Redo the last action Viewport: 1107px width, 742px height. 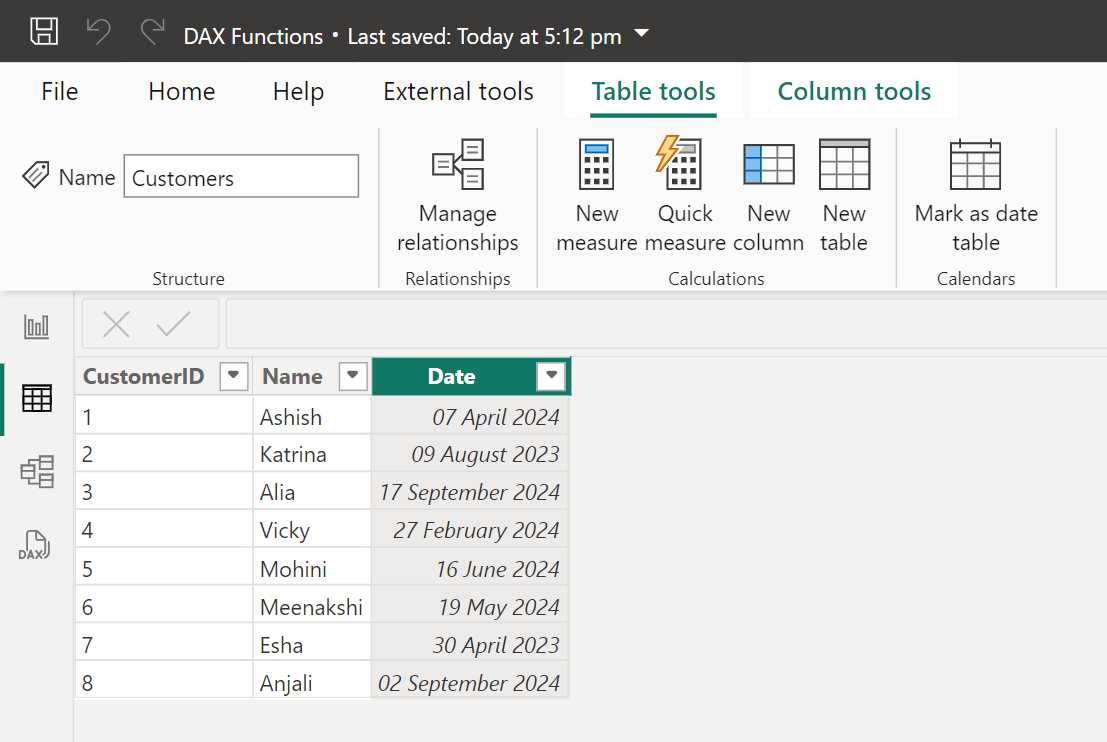pos(151,31)
